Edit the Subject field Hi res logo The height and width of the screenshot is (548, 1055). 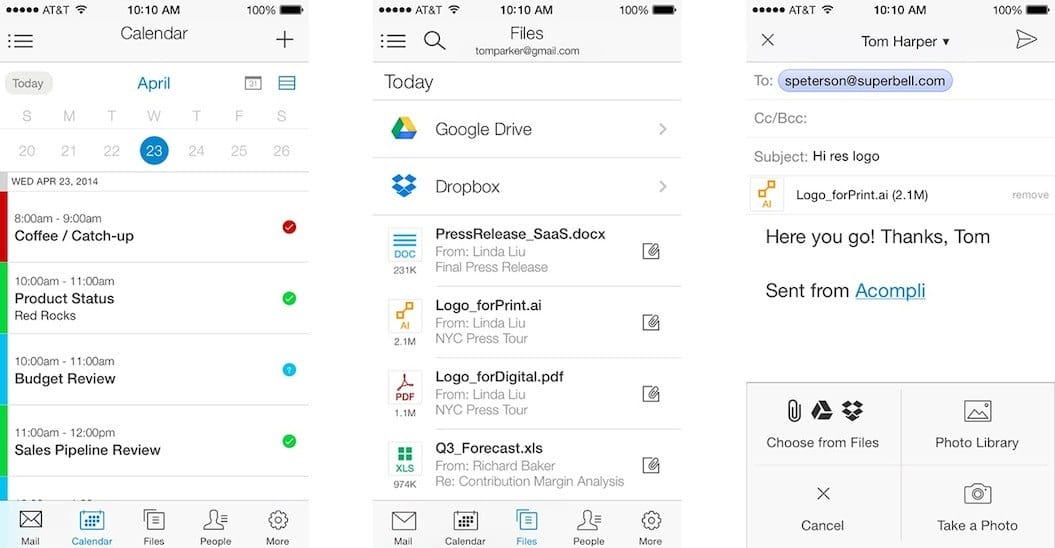pyautogui.click(x=901, y=156)
